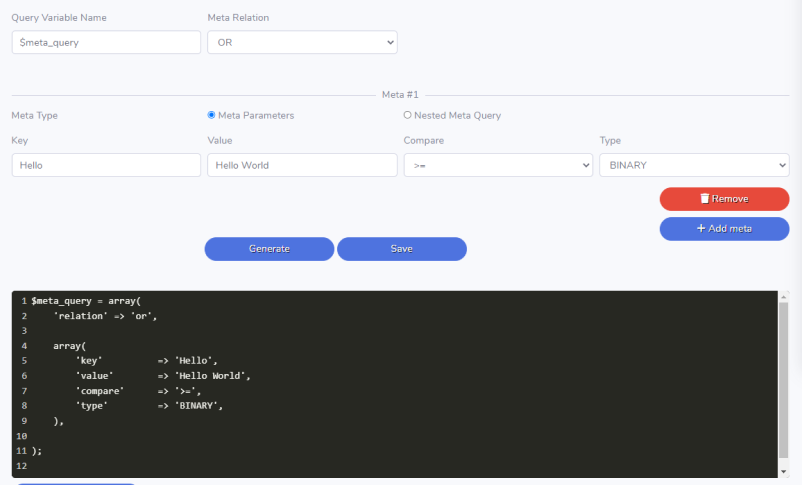Focus the Query Variable Name field
The width and height of the screenshot is (802, 485).
click(x=106, y=42)
